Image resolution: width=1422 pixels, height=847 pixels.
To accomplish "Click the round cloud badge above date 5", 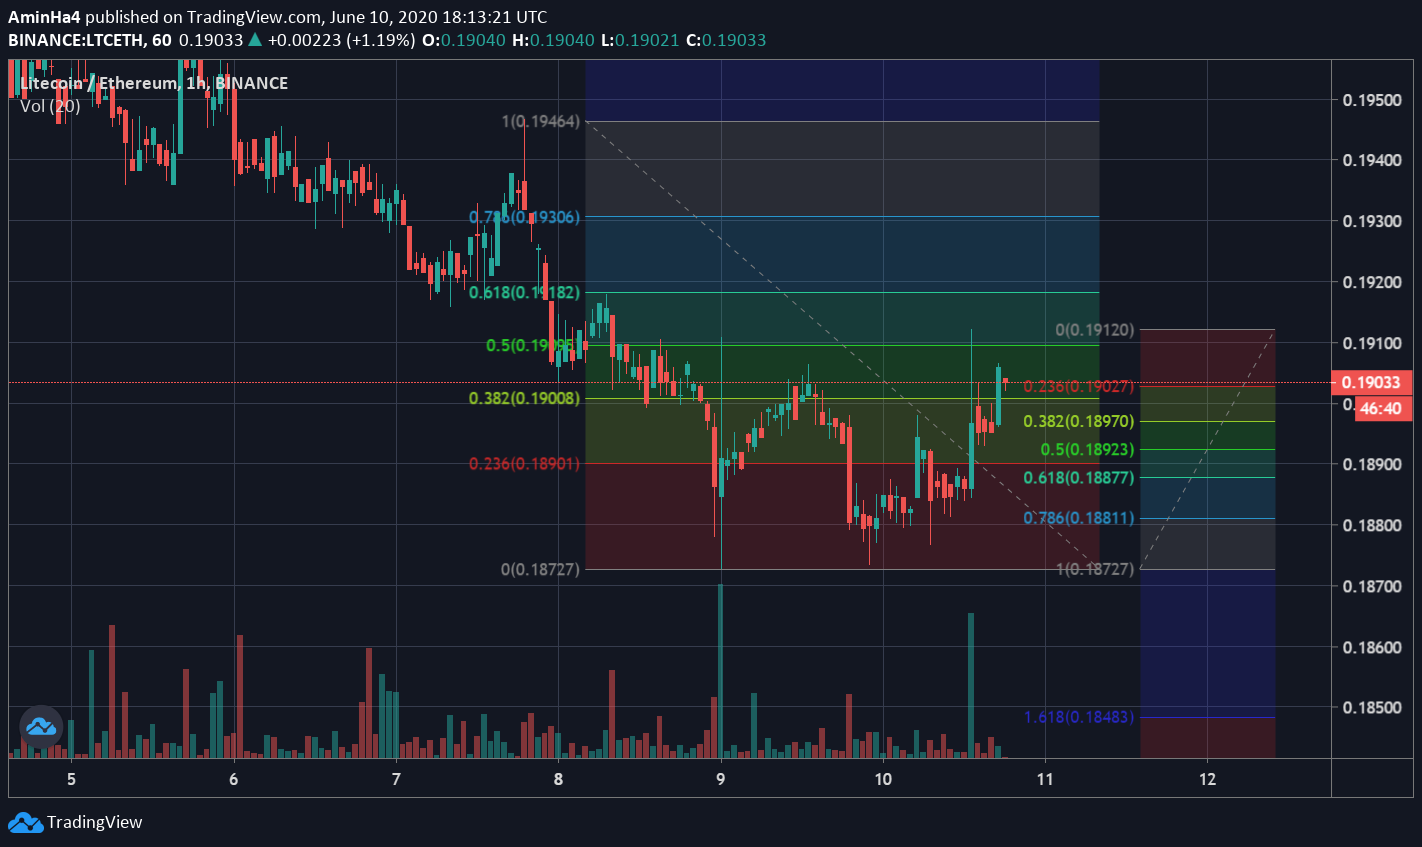I will pyautogui.click(x=41, y=727).
